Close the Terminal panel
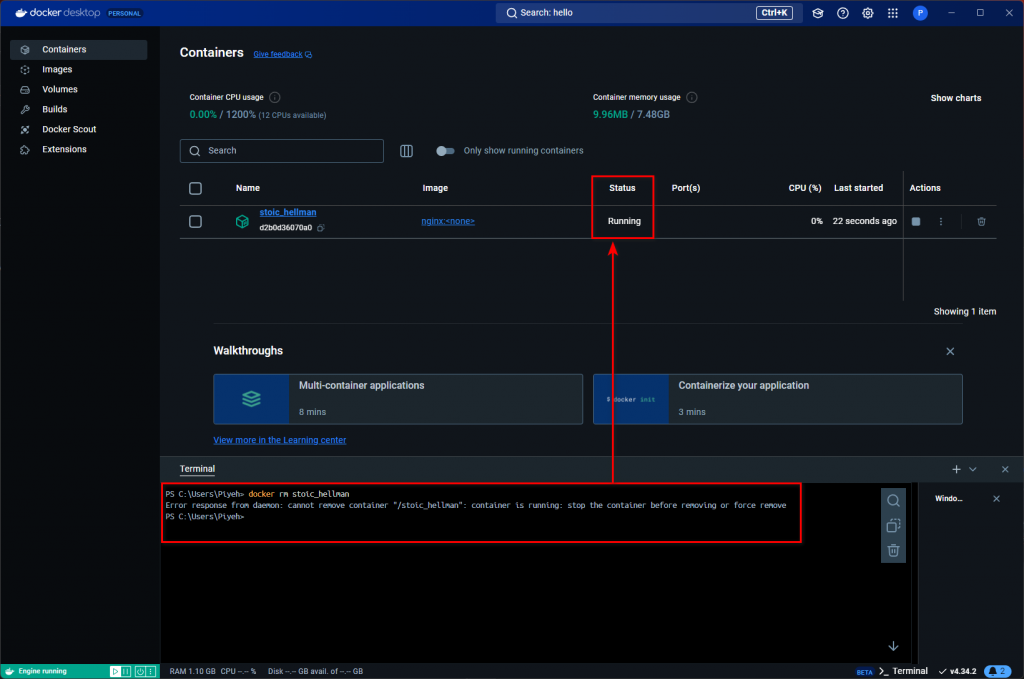 (x=1005, y=469)
